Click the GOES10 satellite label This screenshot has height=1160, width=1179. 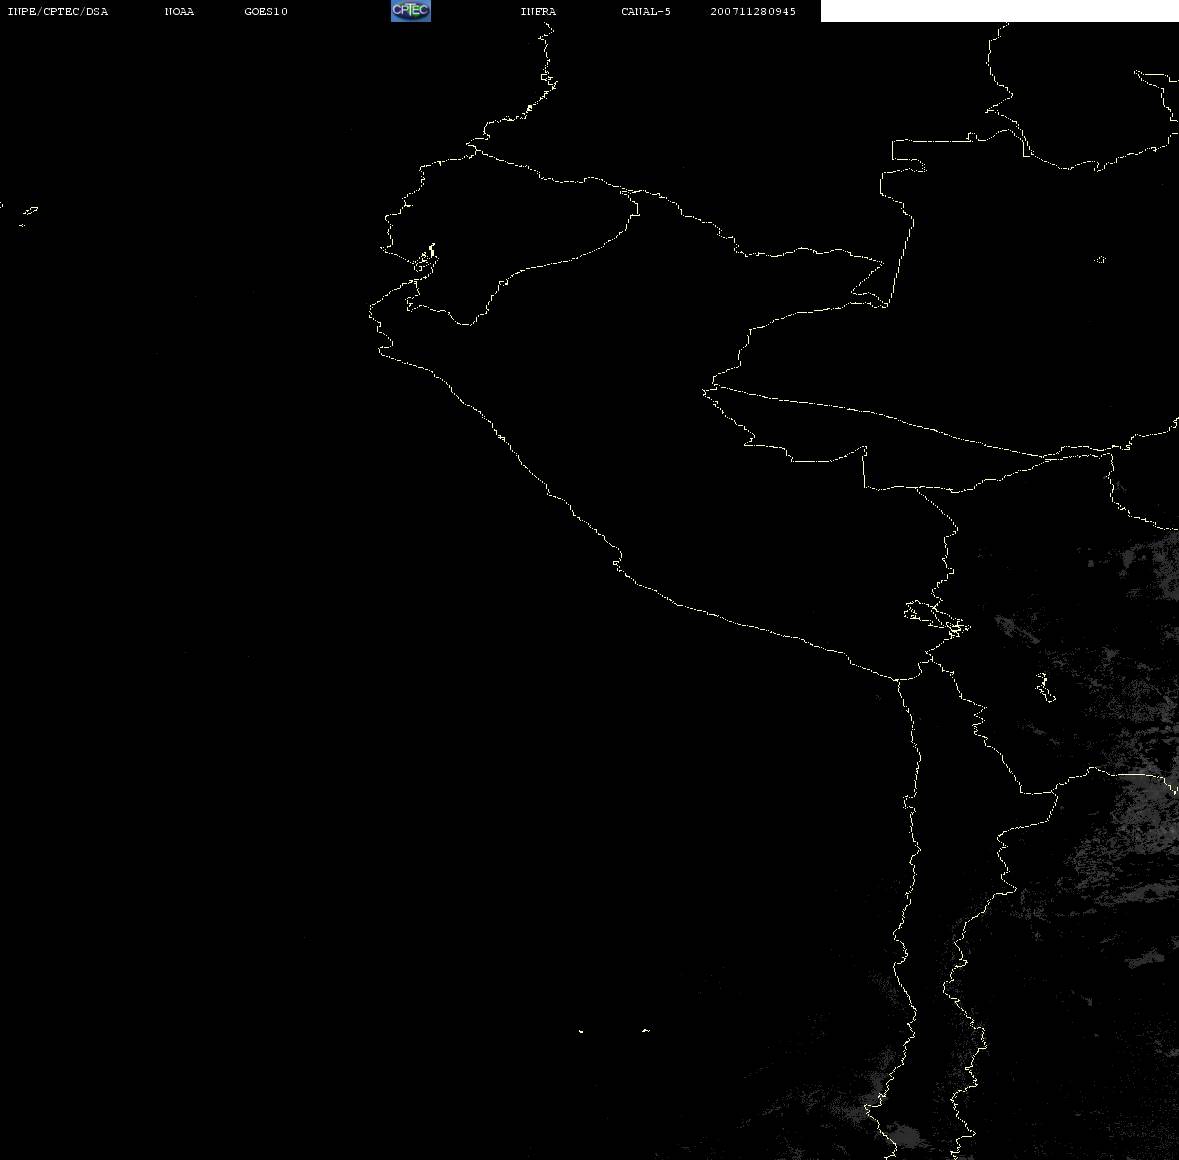[266, 11]
